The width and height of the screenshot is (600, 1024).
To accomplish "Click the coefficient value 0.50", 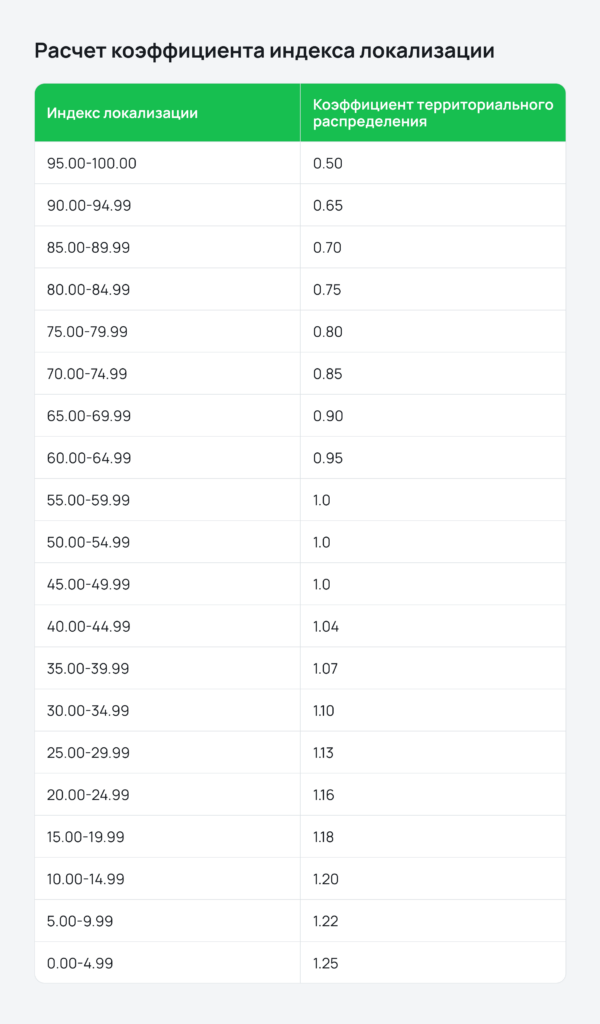I will [328, 163].
